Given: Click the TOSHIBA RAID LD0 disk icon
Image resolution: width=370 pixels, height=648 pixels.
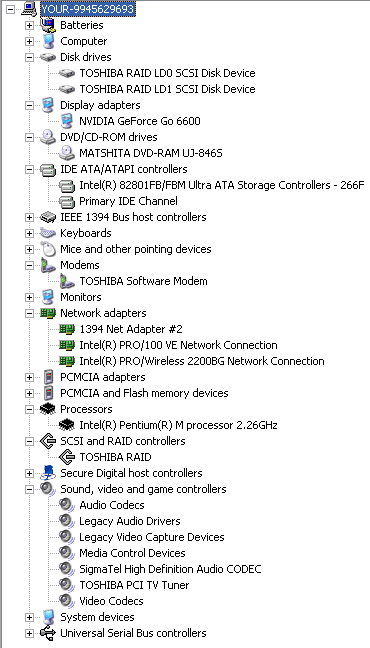Looking at the screenshot, I should pyautogui.click(x=67, y=73).
